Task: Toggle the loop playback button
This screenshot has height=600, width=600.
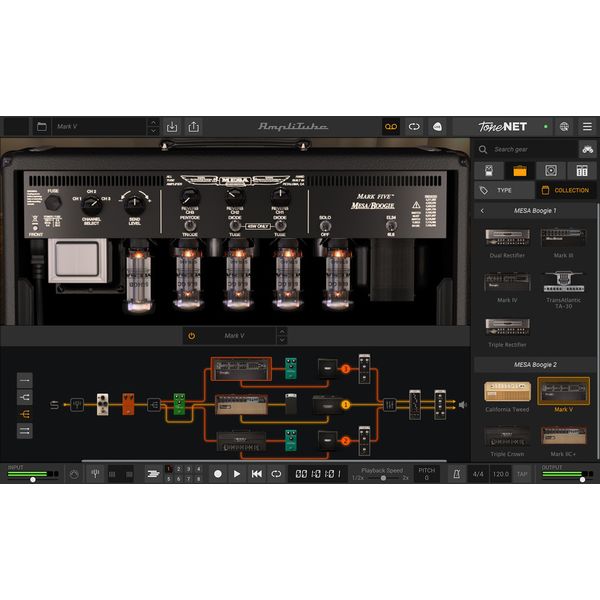Action: pyautogui.click(x=276, y=474)
